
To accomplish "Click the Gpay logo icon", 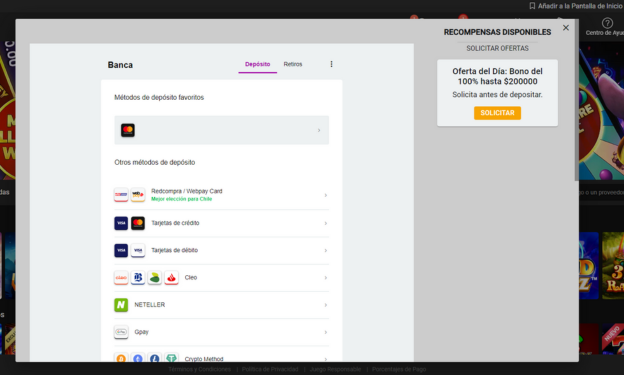I will tap(121, 332).
